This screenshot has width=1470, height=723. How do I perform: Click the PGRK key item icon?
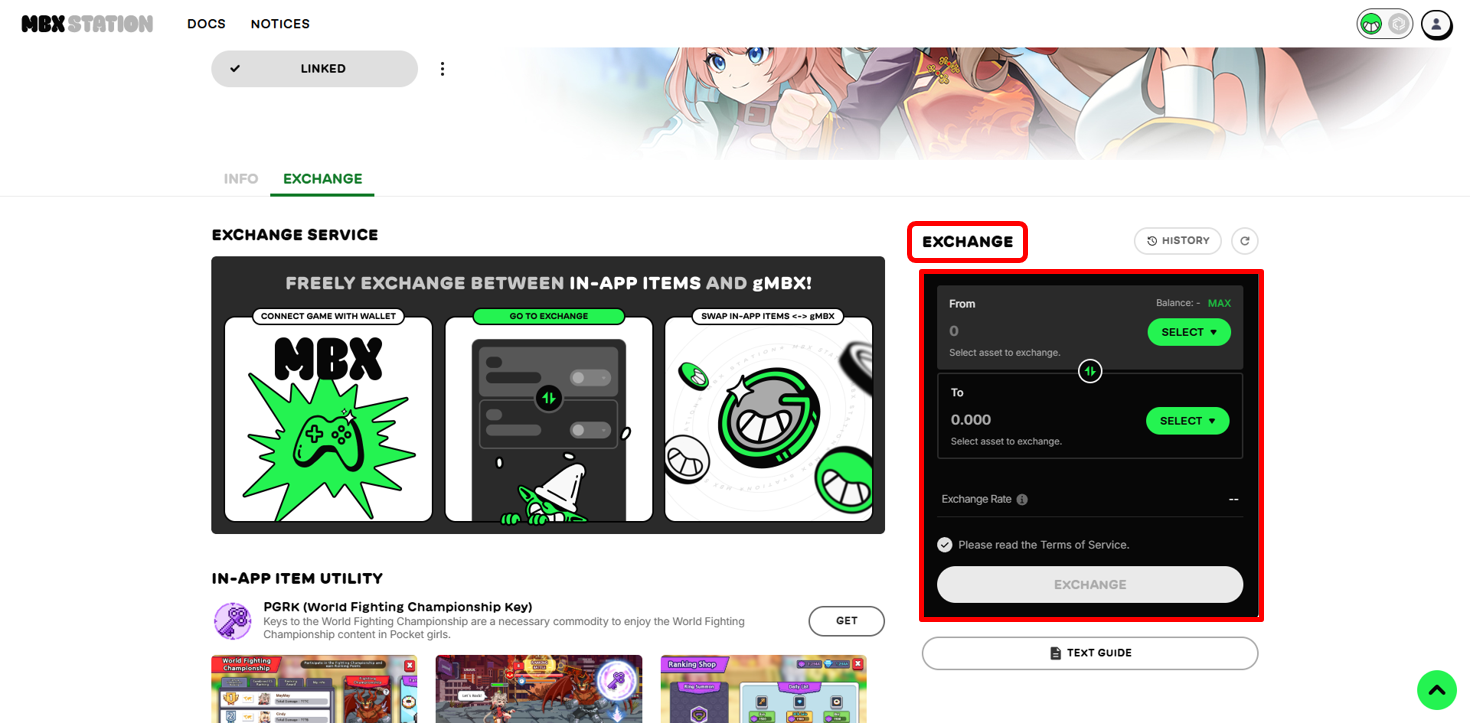[233, 621]
